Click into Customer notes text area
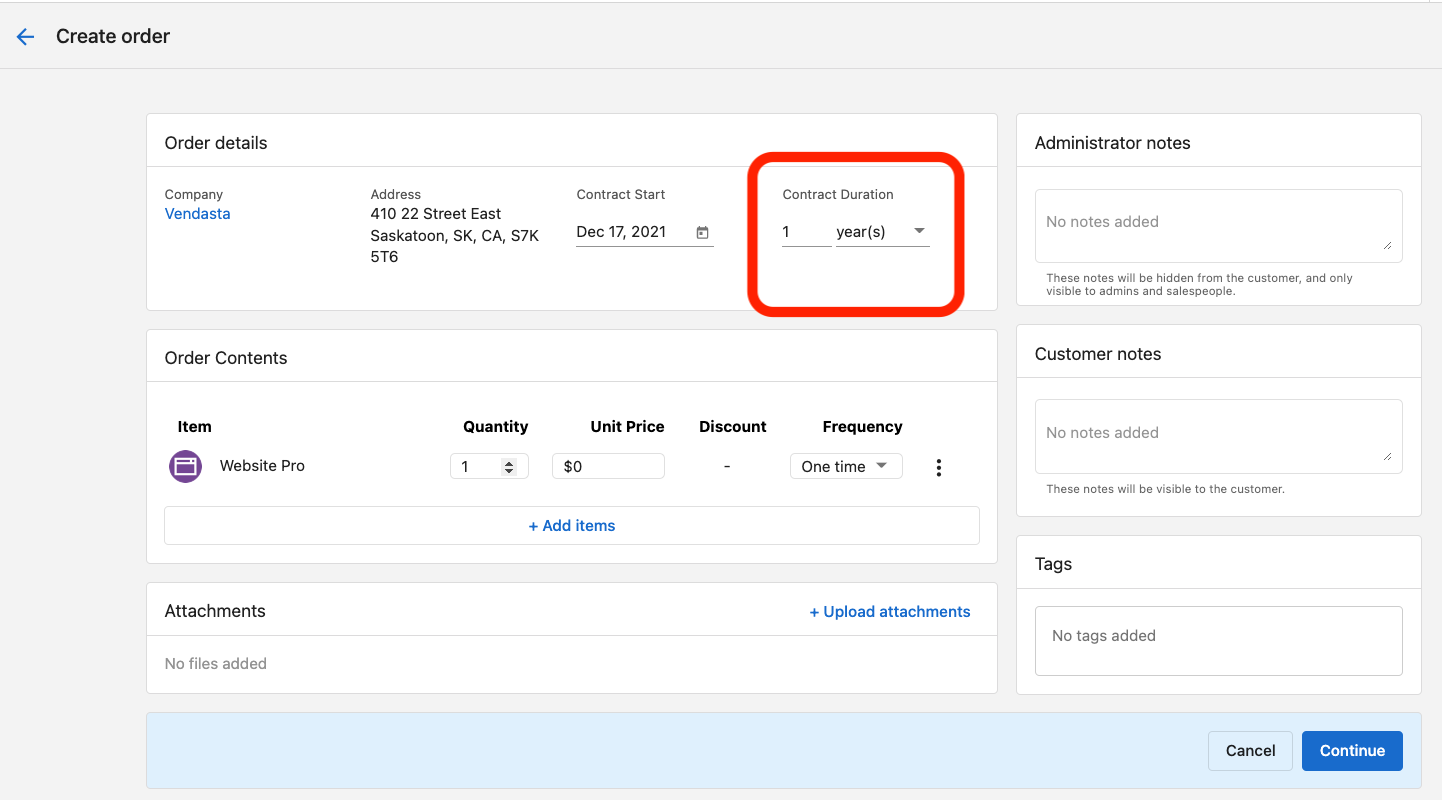 click(x=1218, y=437)
